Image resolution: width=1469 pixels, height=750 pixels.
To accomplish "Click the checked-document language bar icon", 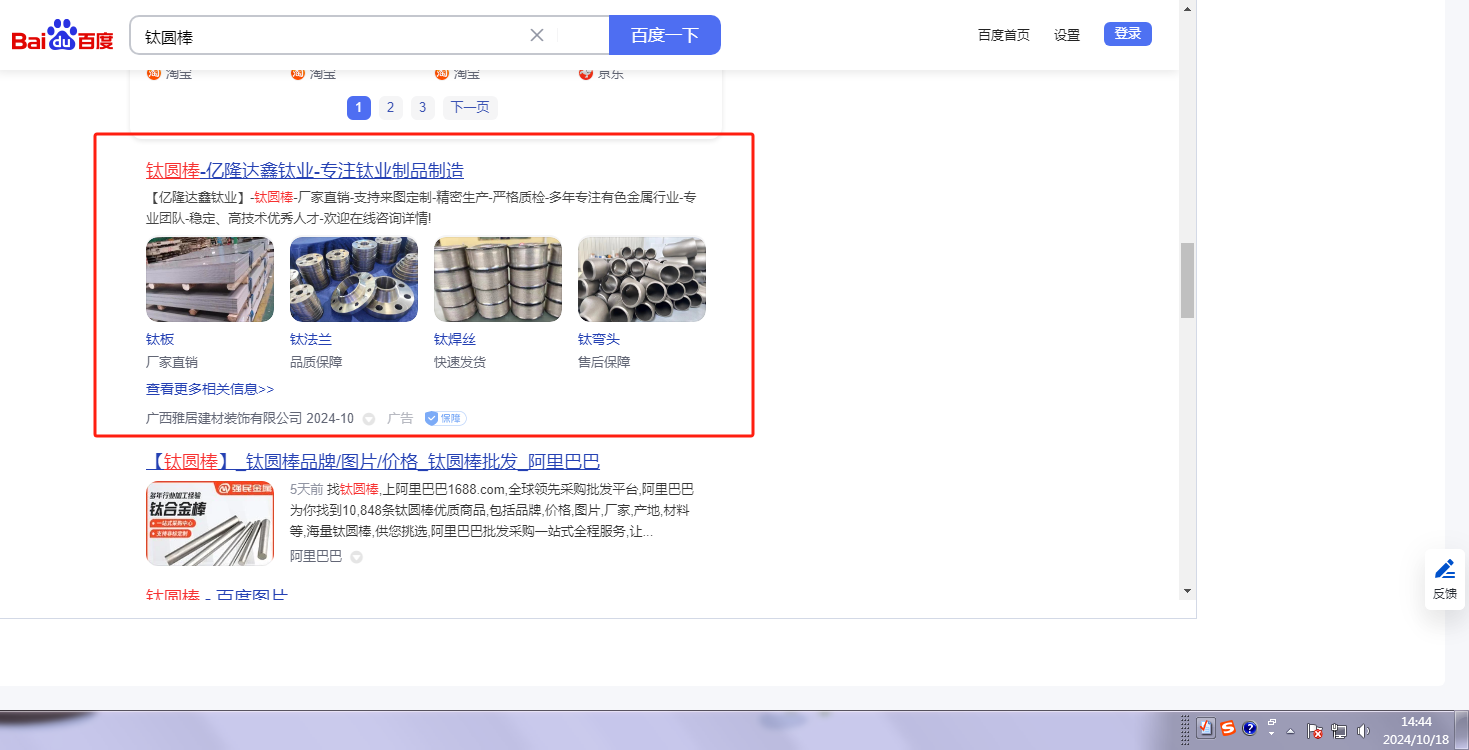I will (1206, 728).
